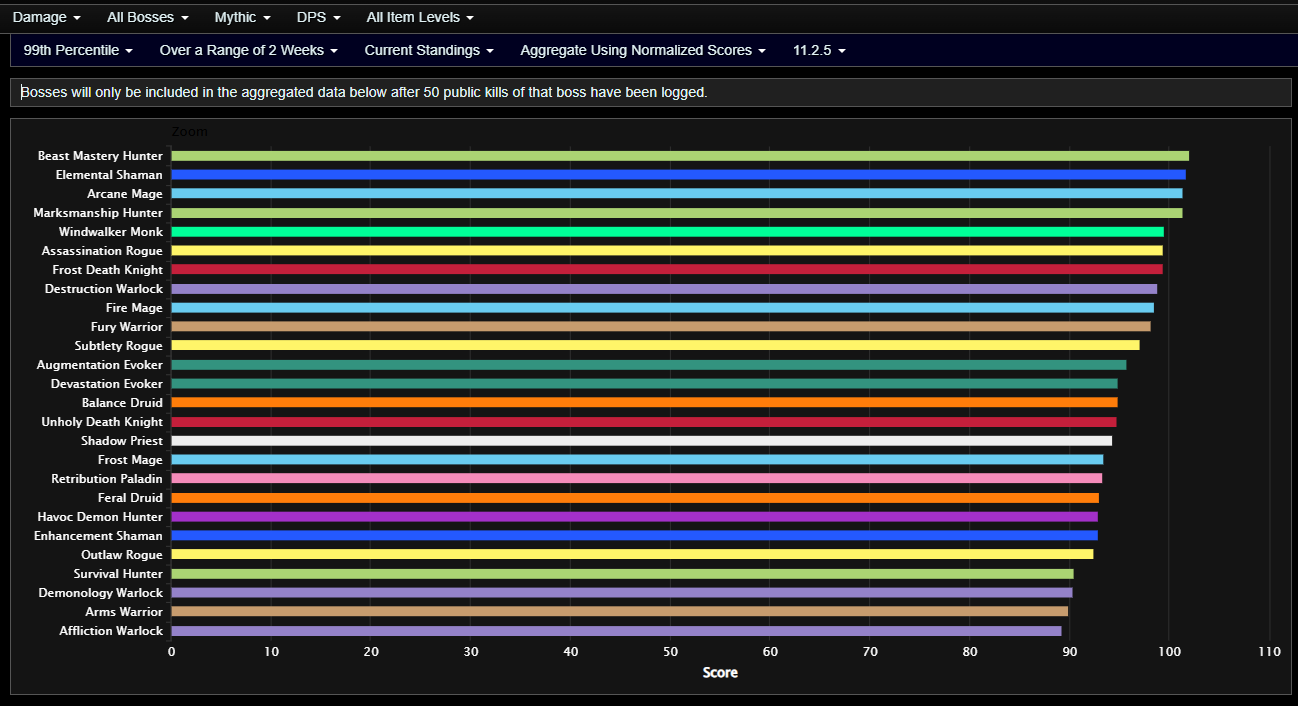Click the Survival Hunter bar
This screenshot has height=706, width=1298.
[623, 574]
